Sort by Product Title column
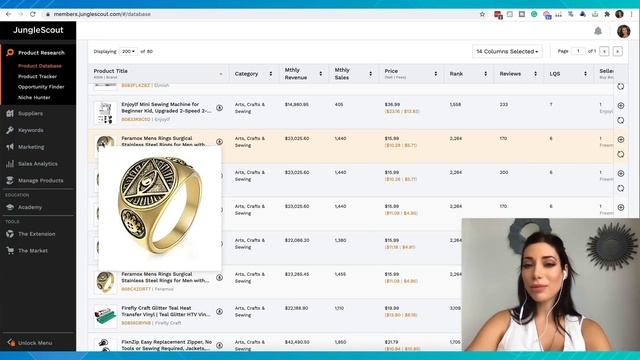This screenshot has height=360, width=640. coord(221,74)
